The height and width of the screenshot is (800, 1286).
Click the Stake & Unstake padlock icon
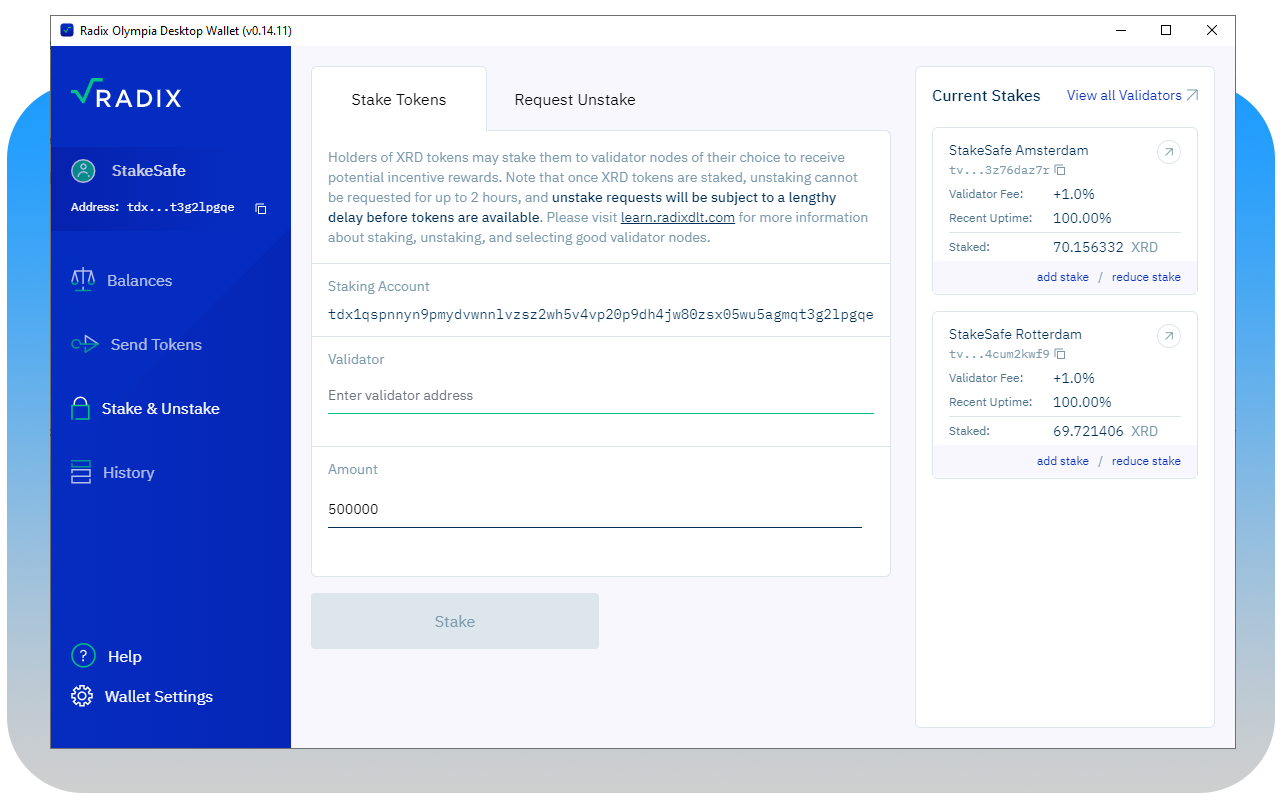coord(80,408)
